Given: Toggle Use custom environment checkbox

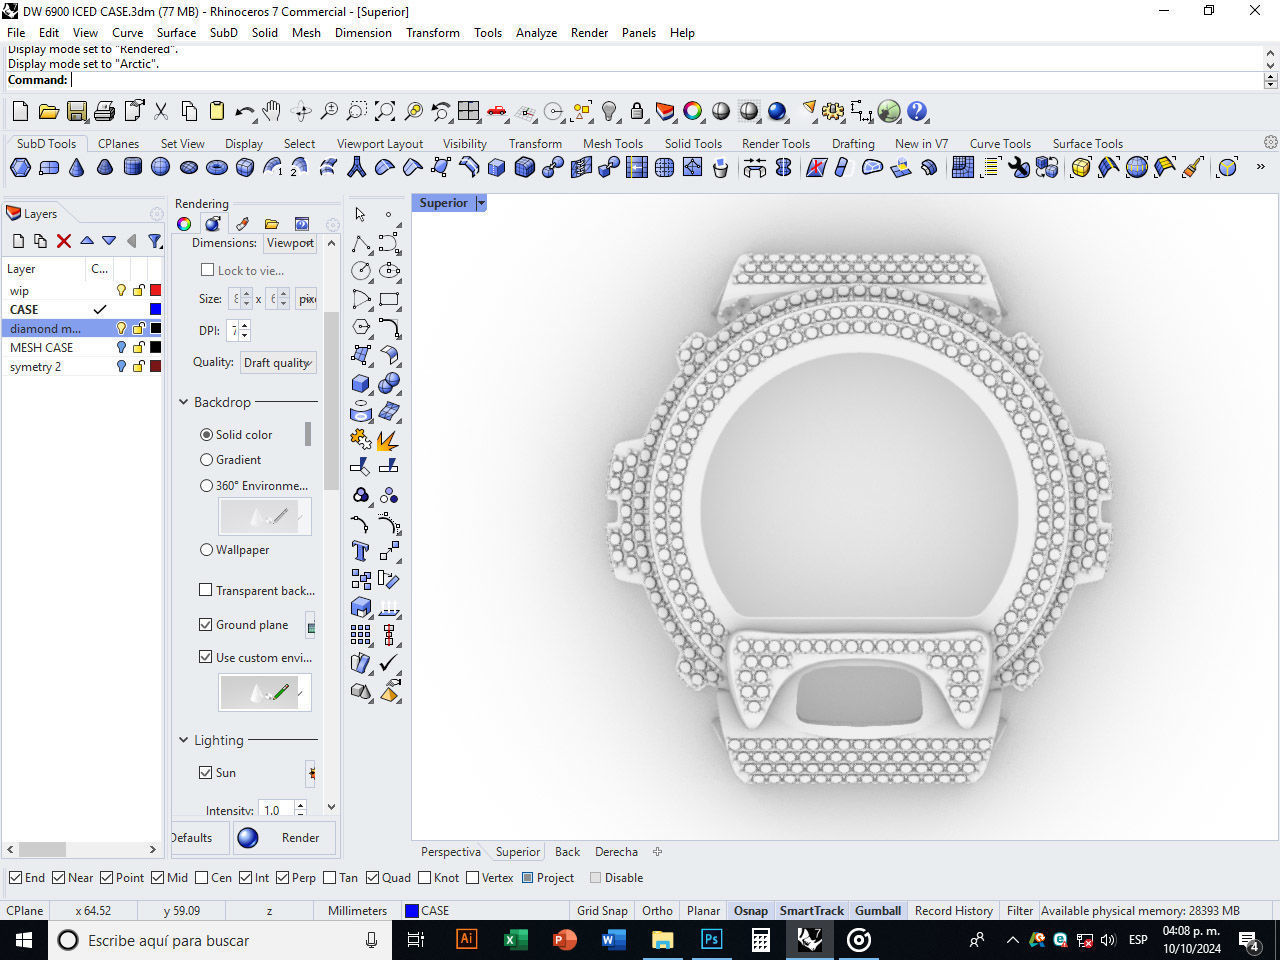Looking at the screenshot, I should pos(206,658).
